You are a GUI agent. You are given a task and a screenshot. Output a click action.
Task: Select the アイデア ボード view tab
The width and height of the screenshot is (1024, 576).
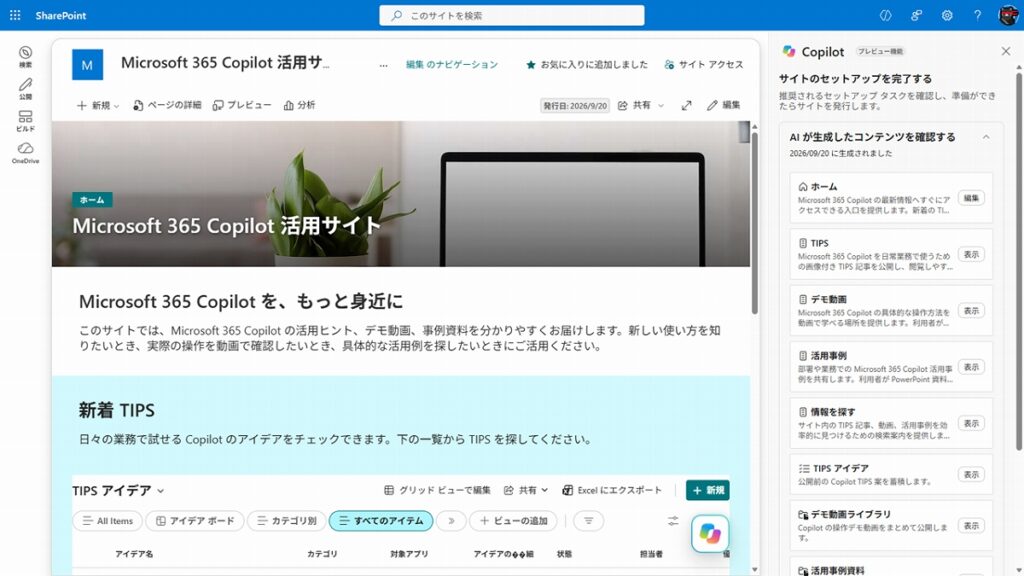click(195, 521)
